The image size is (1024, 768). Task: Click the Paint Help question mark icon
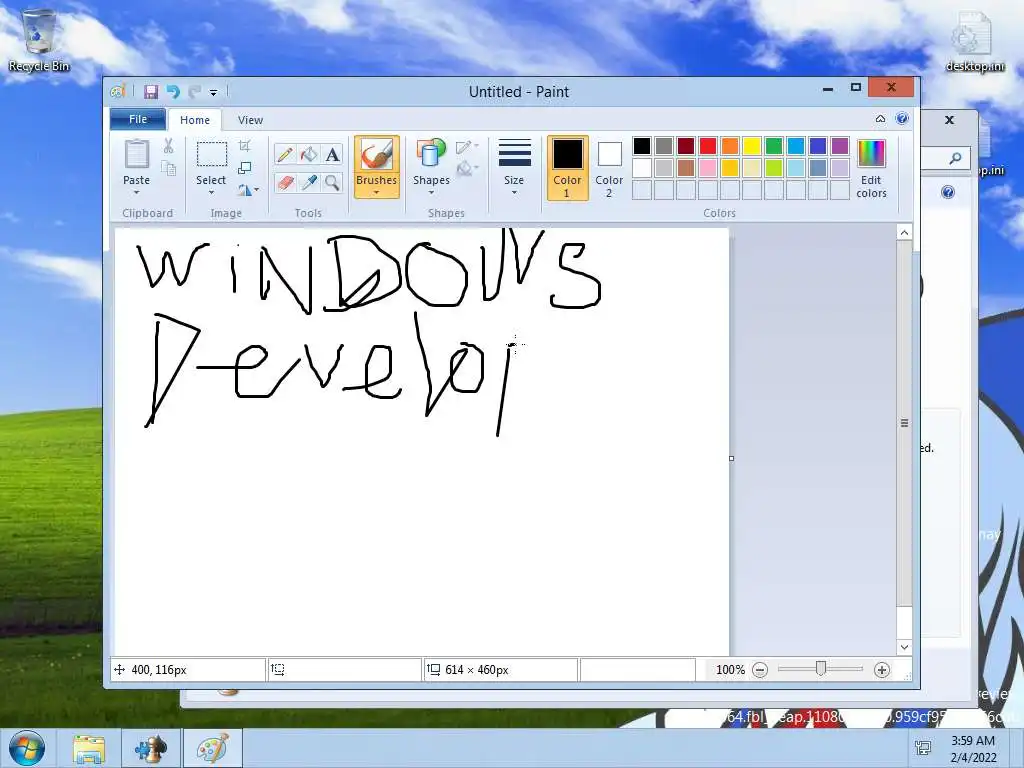point(902,119)
